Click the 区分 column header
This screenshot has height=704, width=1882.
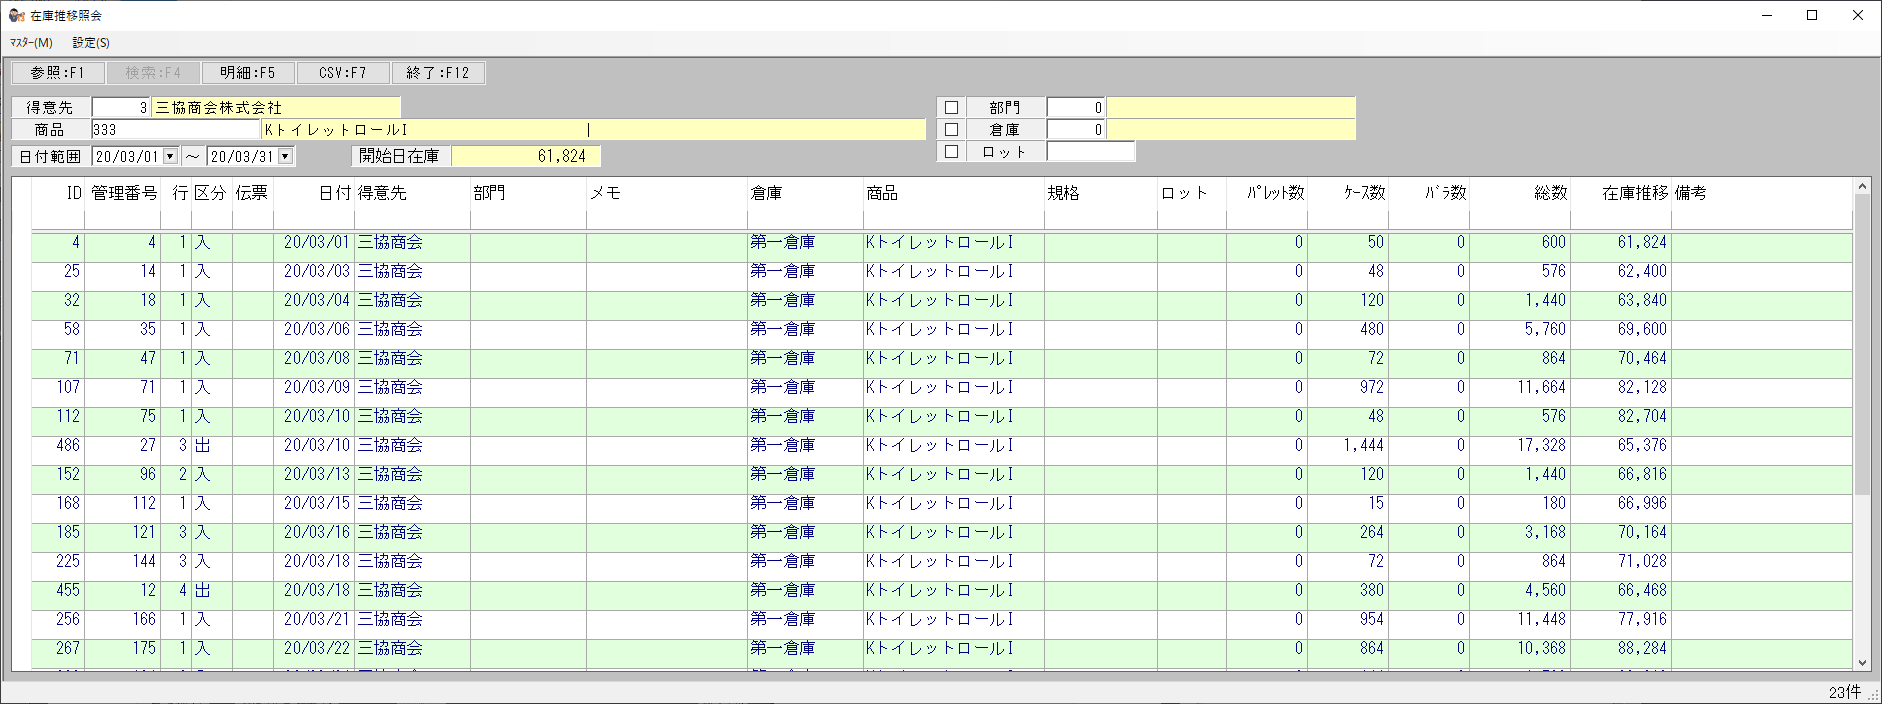coord(211,193)
